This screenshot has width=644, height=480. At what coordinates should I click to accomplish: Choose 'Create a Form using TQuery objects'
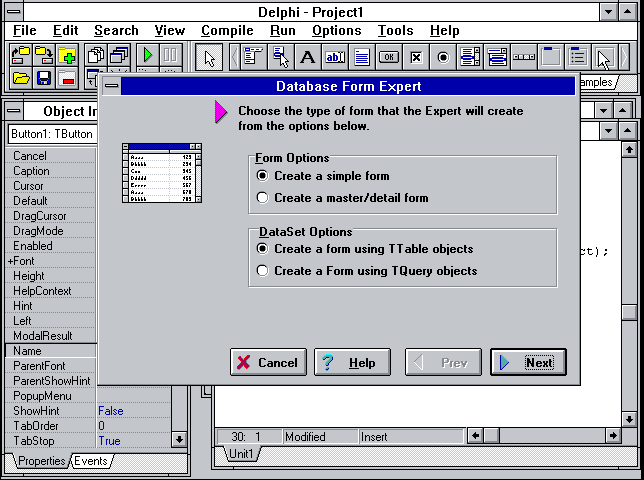[262, 271]
